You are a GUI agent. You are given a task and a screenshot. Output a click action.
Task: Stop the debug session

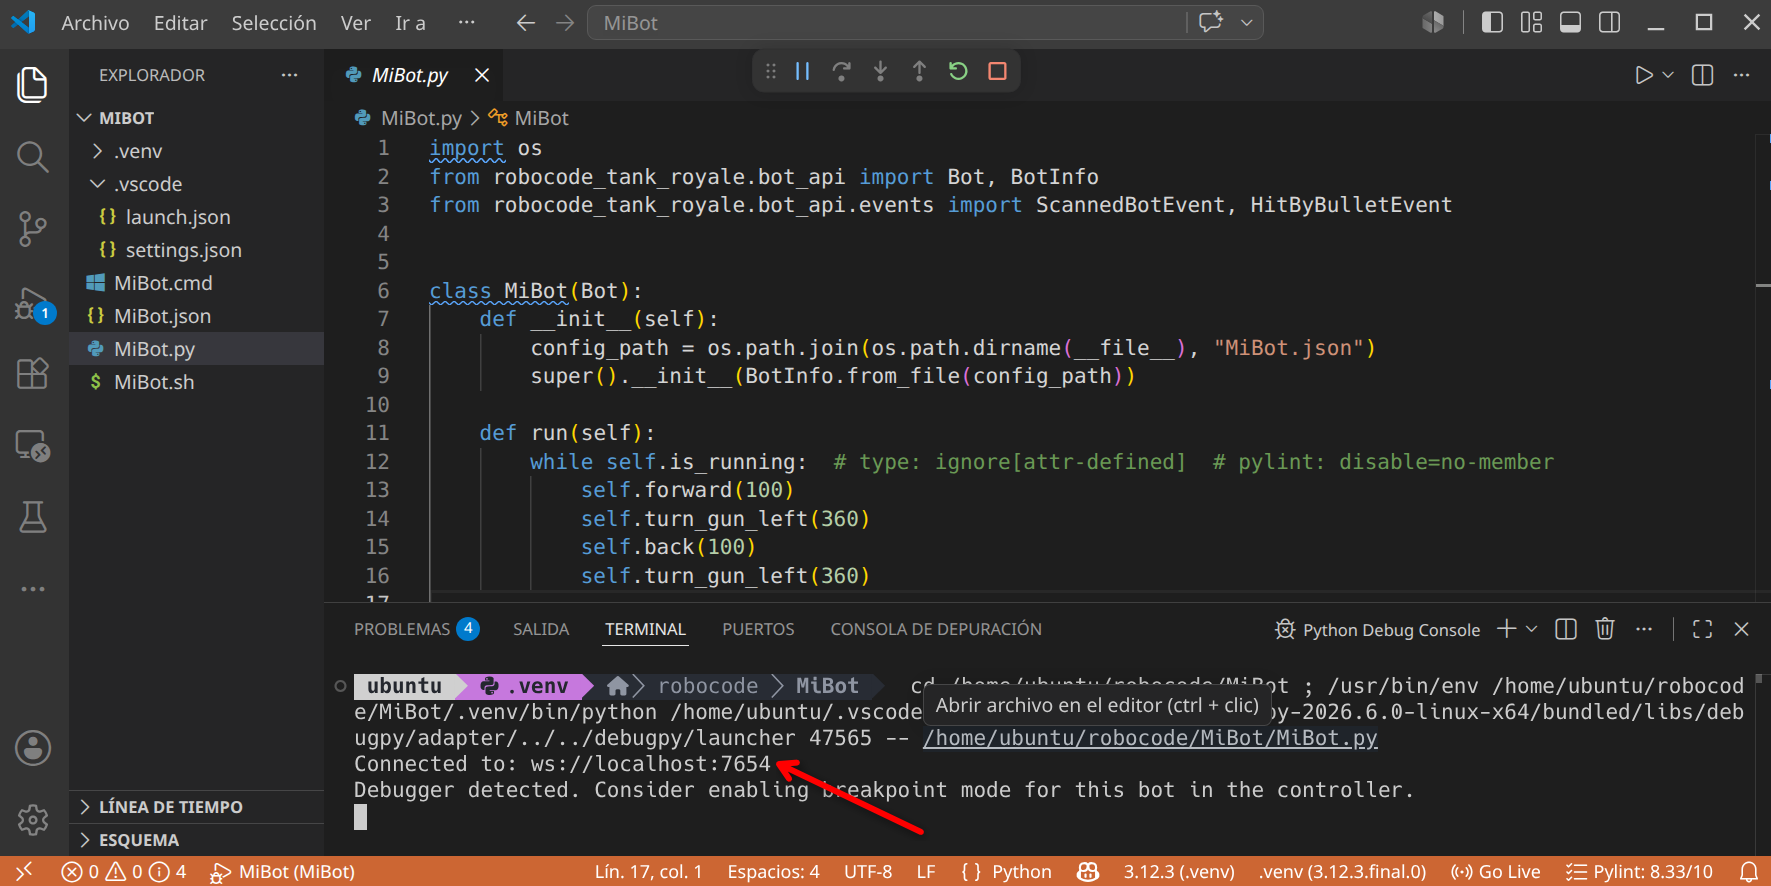(x=997, y=71)
